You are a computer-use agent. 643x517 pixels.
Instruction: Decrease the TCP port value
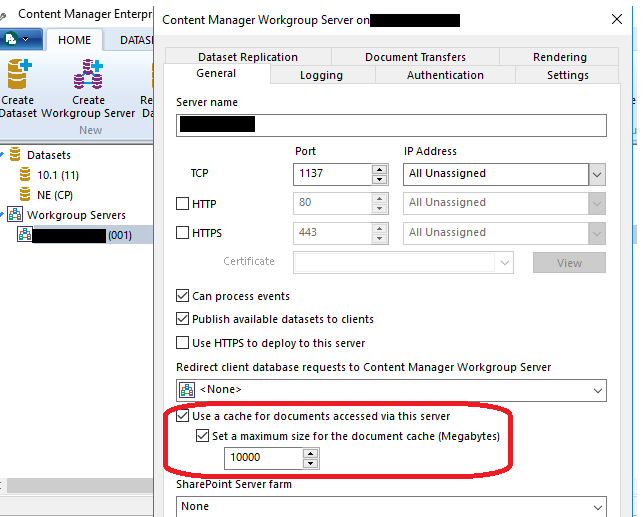click(379, 180)
